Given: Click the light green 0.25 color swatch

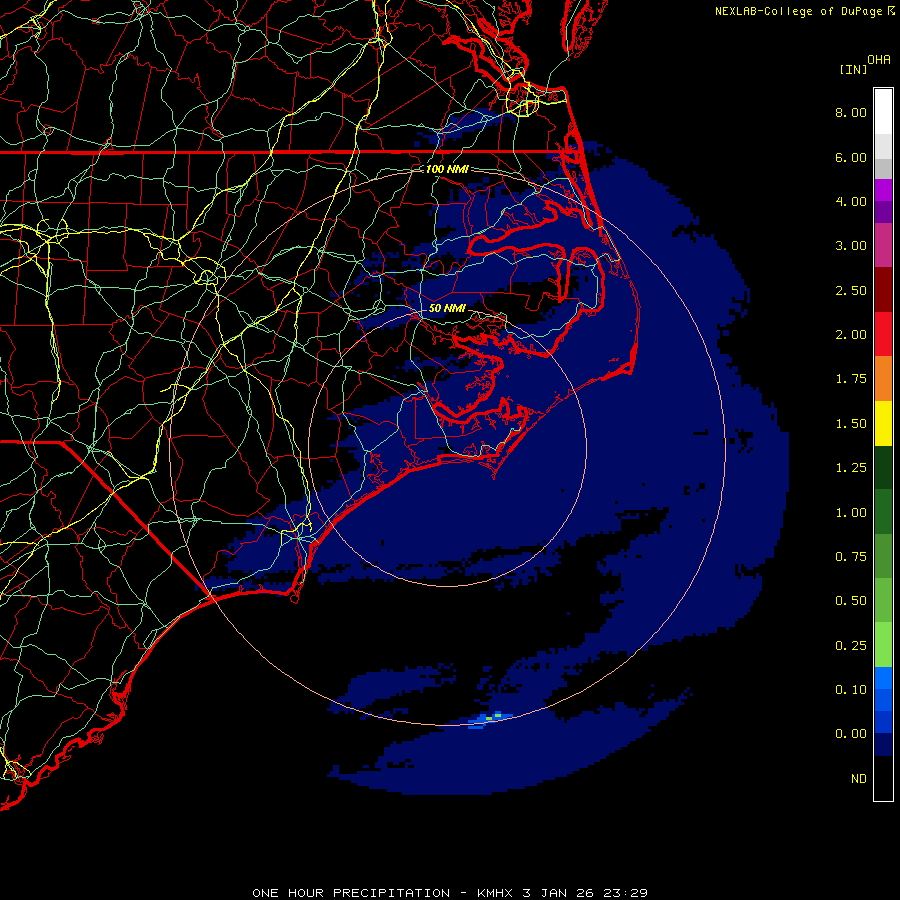Looking at the screenshot, I should click(883, 645).
